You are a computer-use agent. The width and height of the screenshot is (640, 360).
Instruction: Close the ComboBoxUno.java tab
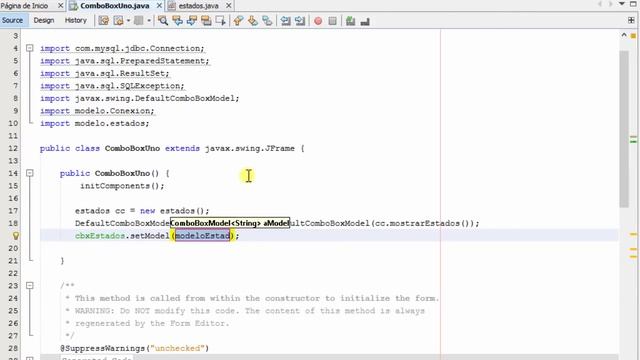(159, 6)
